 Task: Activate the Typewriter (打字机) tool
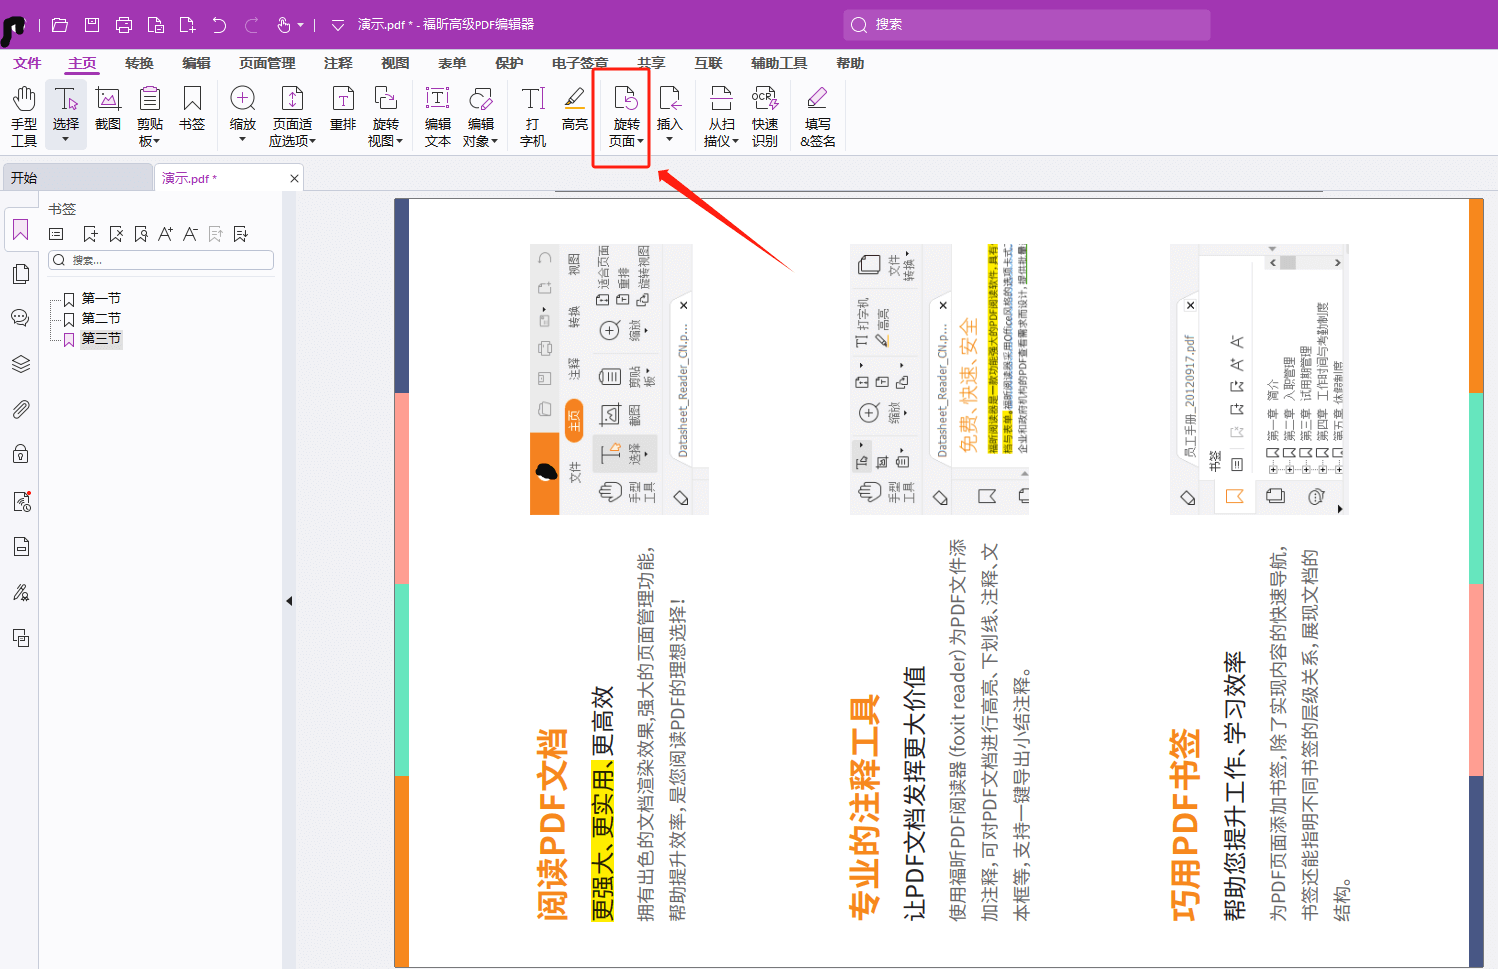tap(533, 115)
